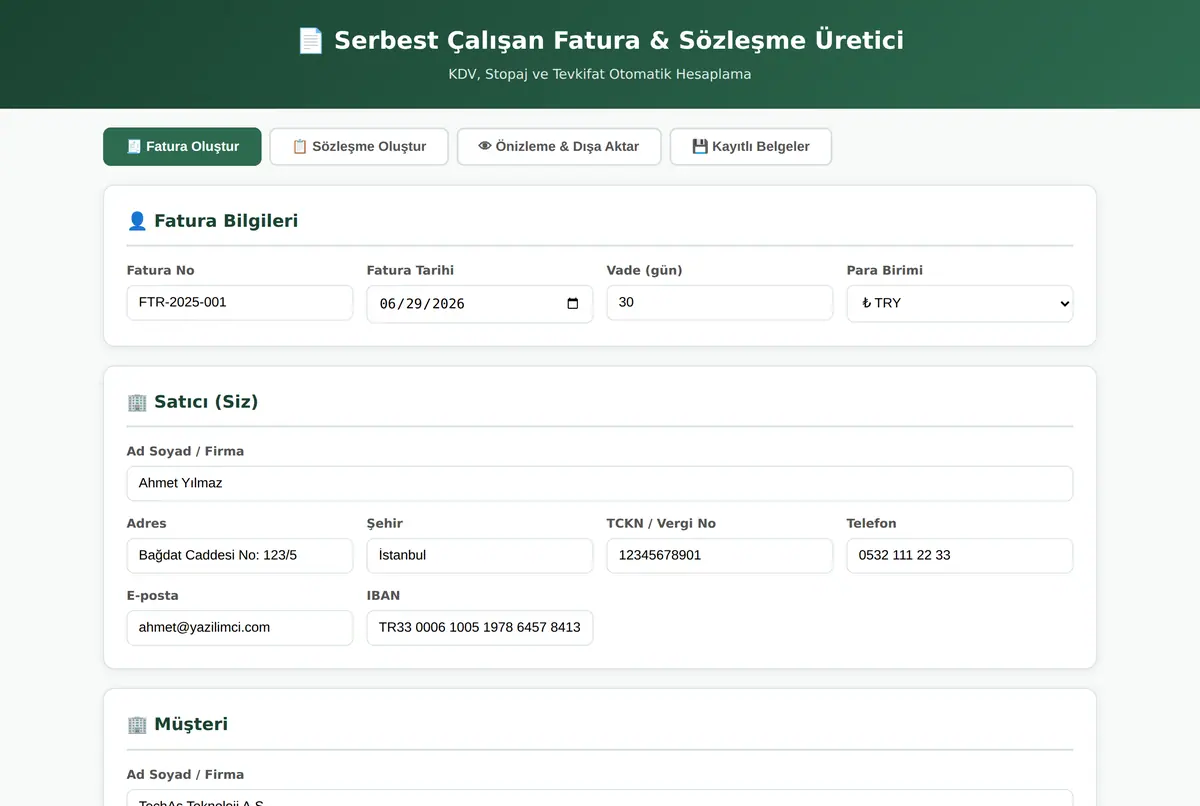Image resolution: width=1200 pixels, height=806 pixels.
Task: Click the Adres field with Bağdat Caddesi
Action: coord(240,556)
